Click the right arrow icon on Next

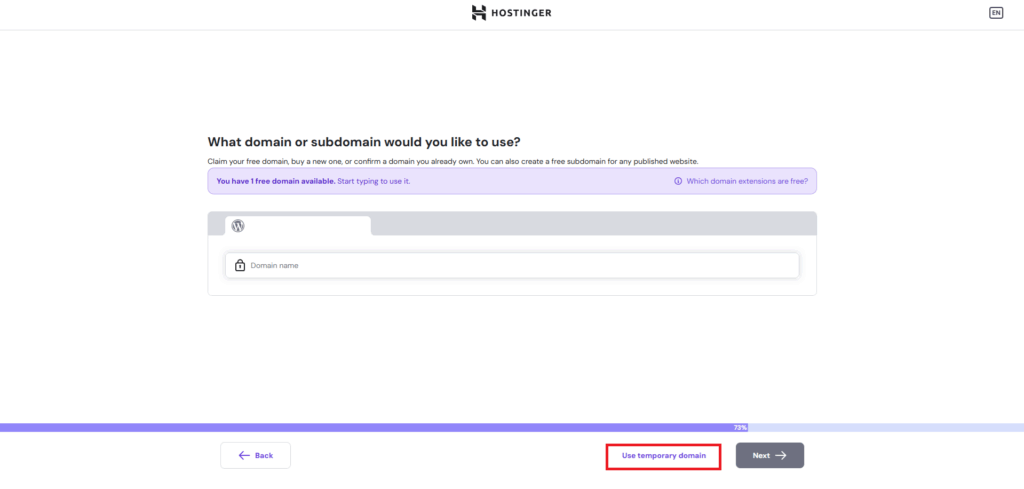(x=781, y=455)
